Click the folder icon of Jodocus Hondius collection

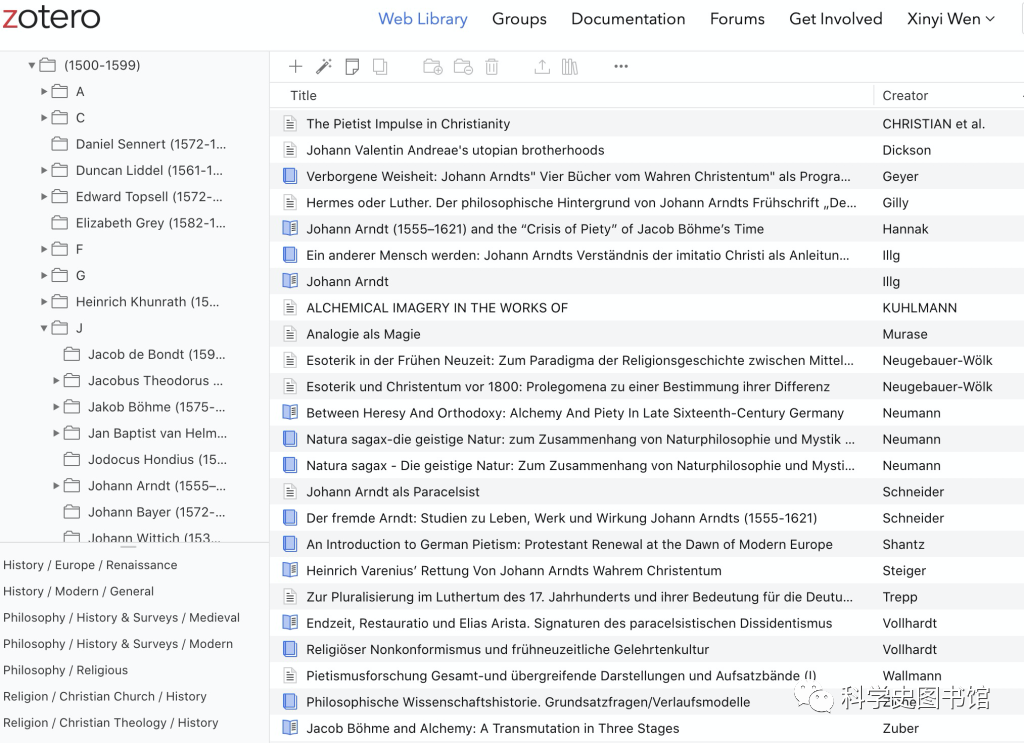tap(72, 459)
